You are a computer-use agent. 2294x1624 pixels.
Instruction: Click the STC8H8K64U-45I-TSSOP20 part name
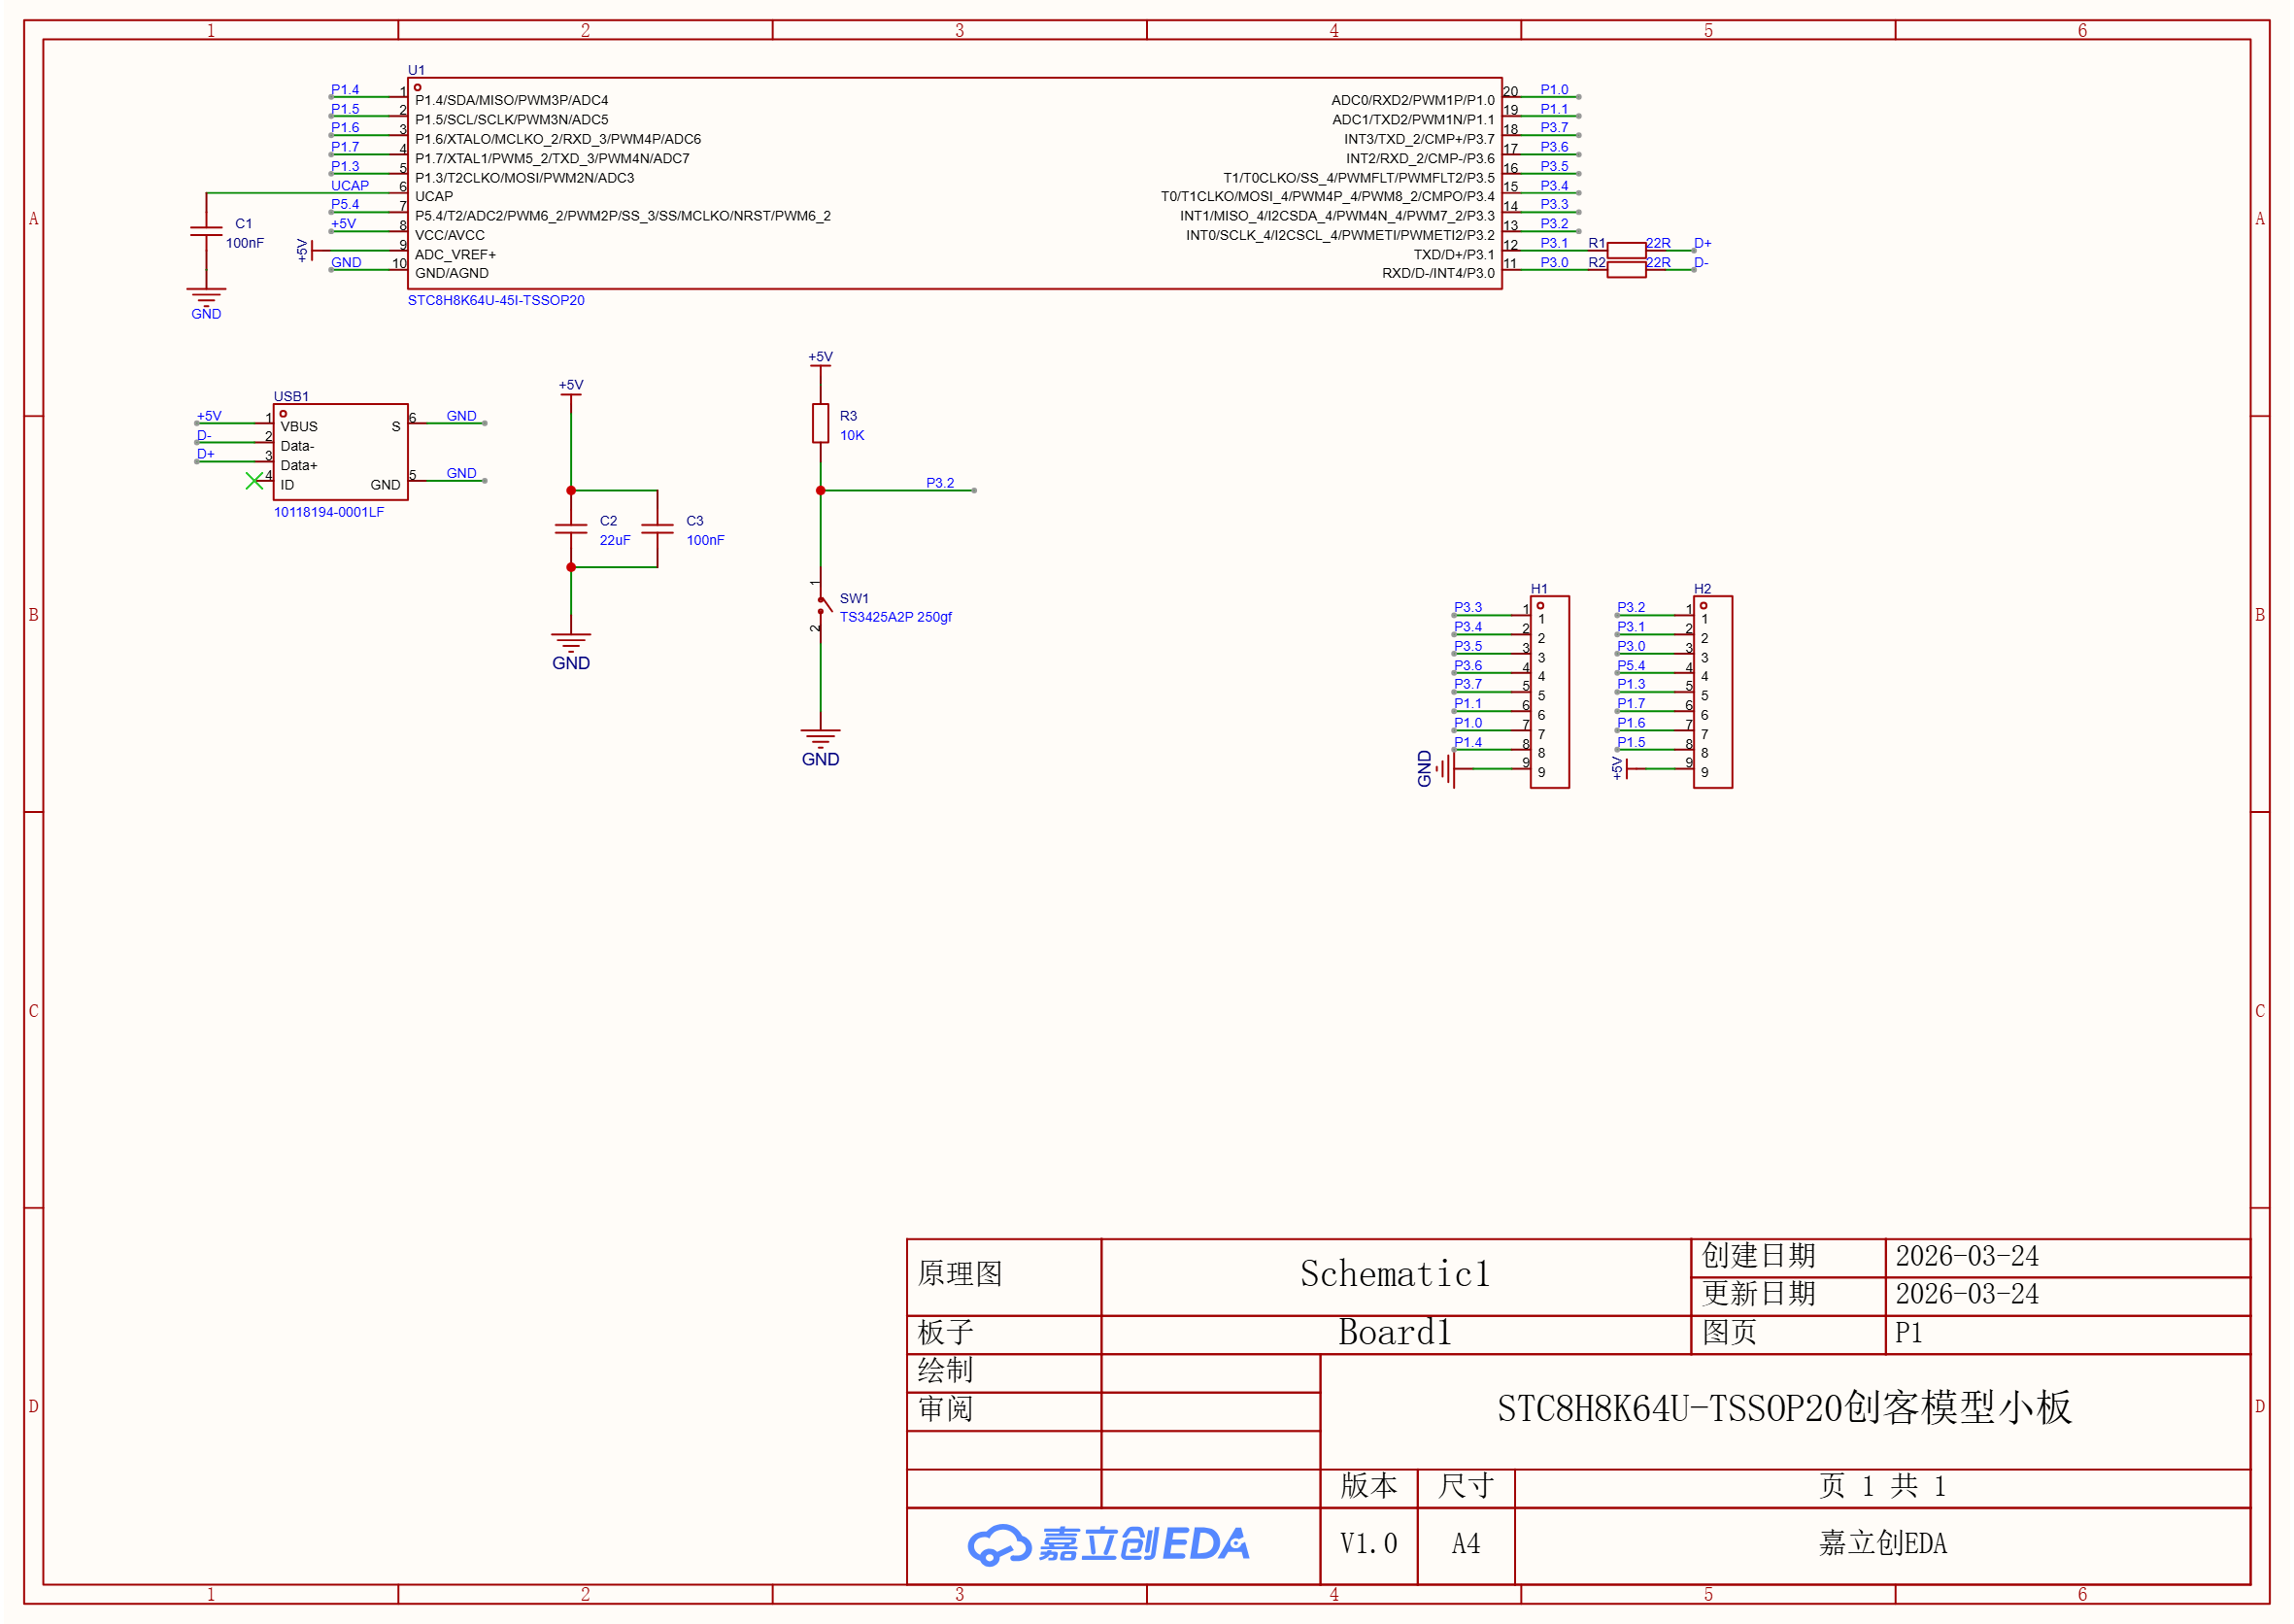pyautogui.click(x=496, y=300)
